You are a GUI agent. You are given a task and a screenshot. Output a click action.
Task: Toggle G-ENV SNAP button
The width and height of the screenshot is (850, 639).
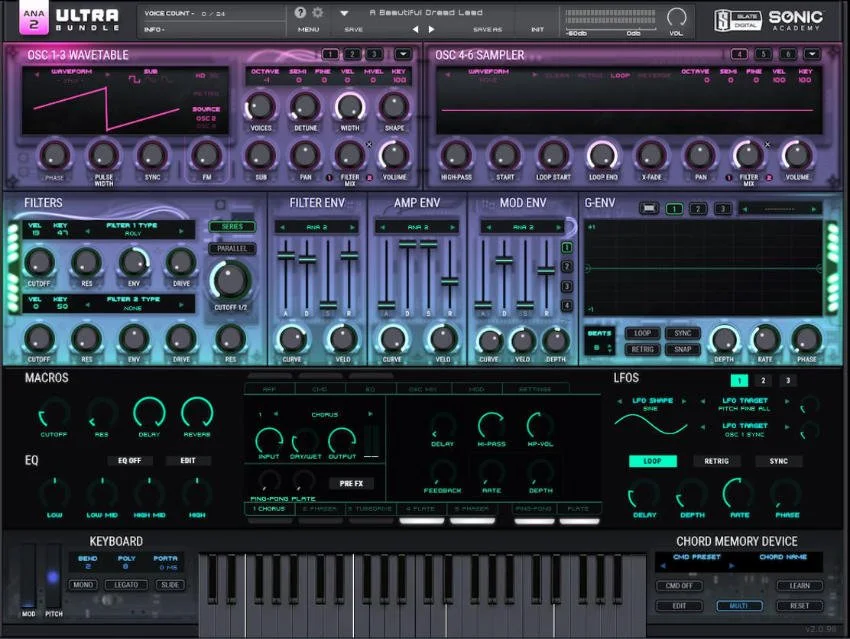click(682, 350)
